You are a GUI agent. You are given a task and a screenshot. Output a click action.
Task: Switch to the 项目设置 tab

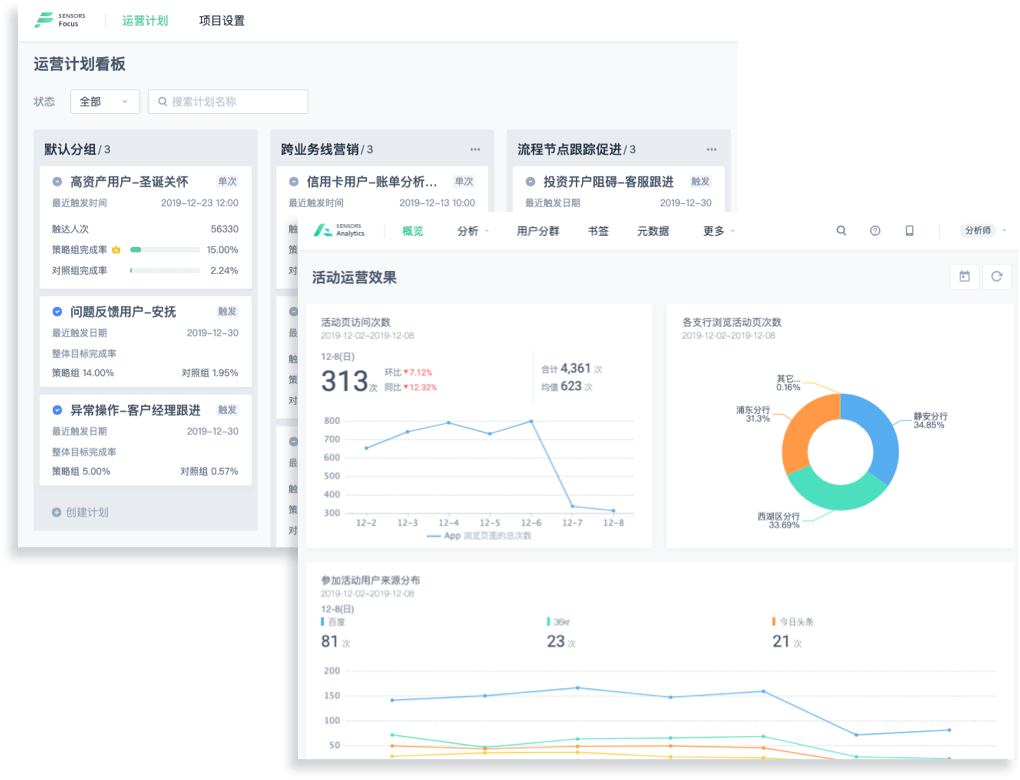[221, 20]
